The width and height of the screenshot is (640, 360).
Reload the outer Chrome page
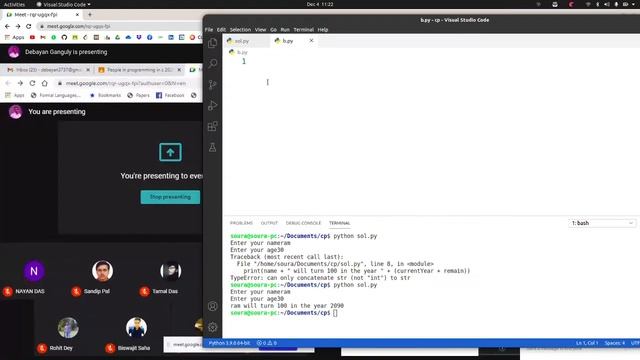tap(29, 26)
